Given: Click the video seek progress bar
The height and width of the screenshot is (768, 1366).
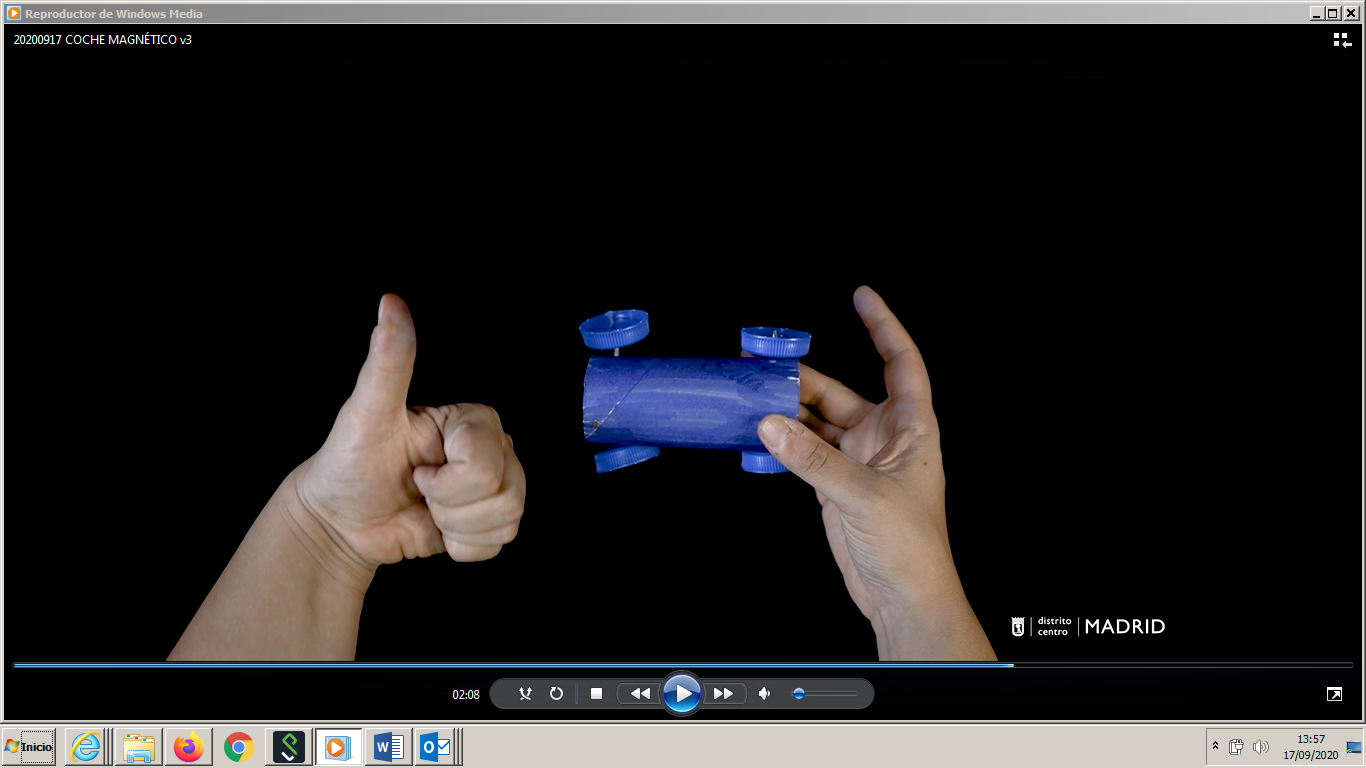Looking at the screenshot, I should 682,665.
